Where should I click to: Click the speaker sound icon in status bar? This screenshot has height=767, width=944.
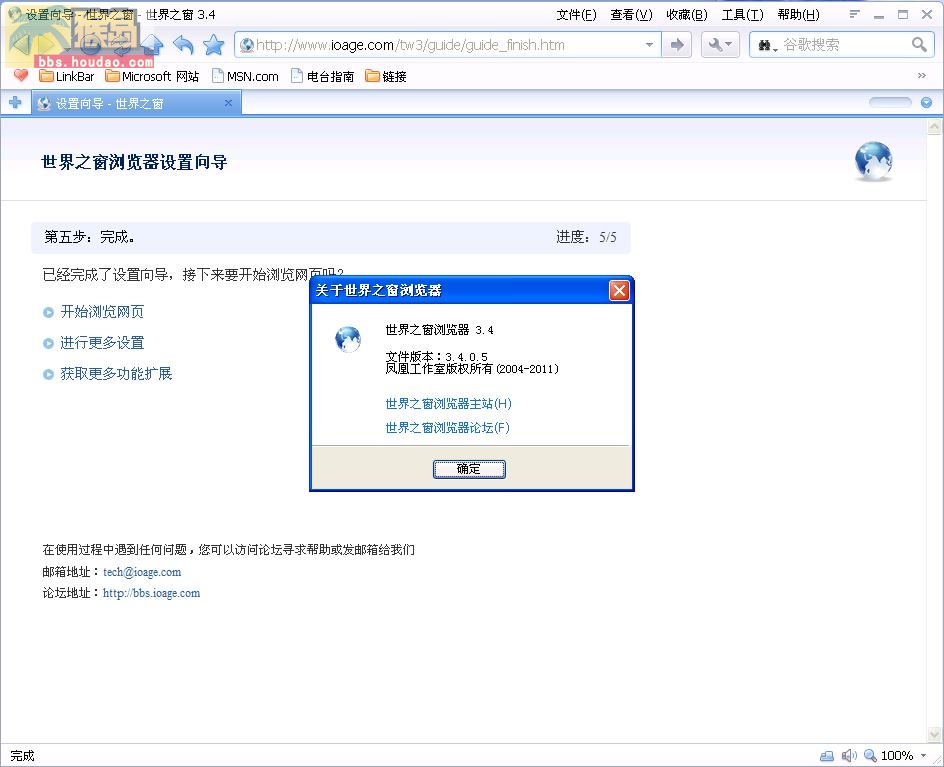tap(849, 756)
